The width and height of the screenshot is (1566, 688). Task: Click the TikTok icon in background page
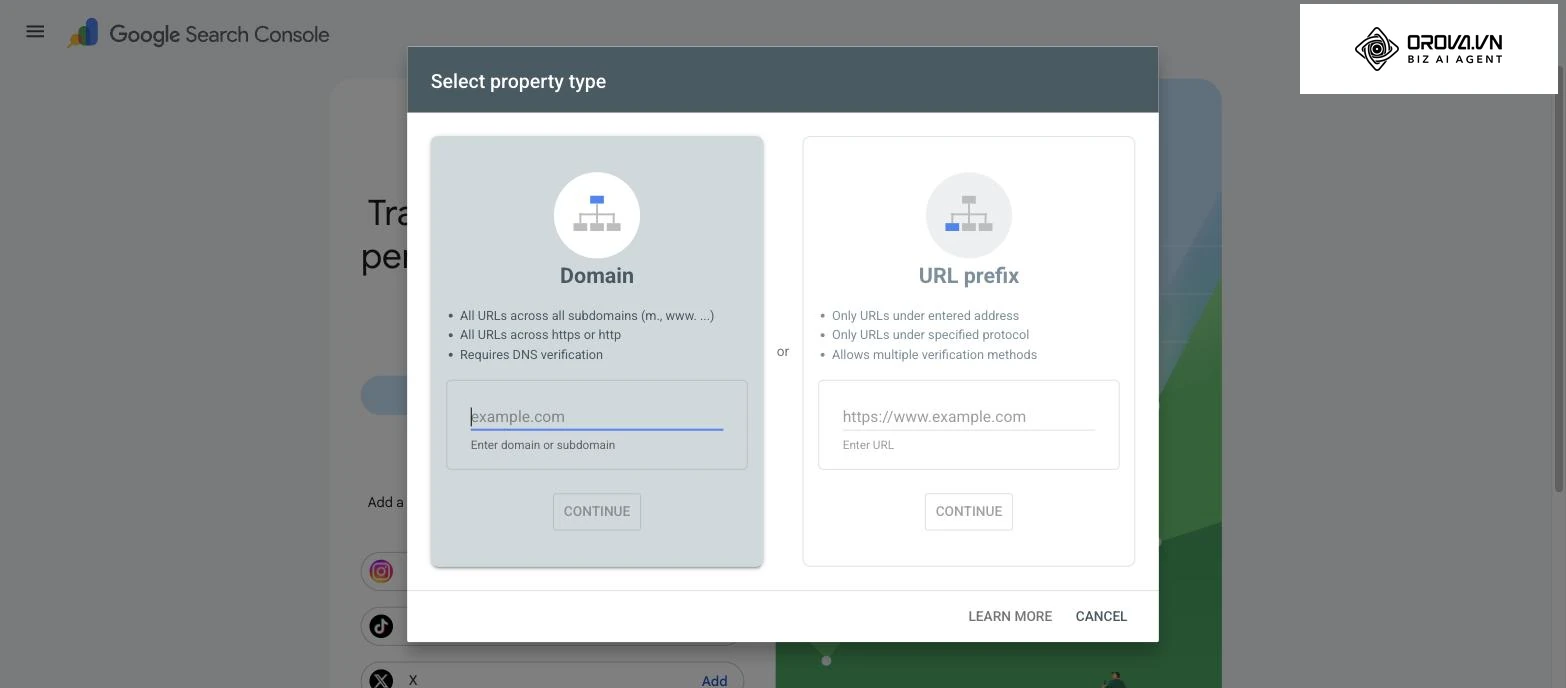381,626
